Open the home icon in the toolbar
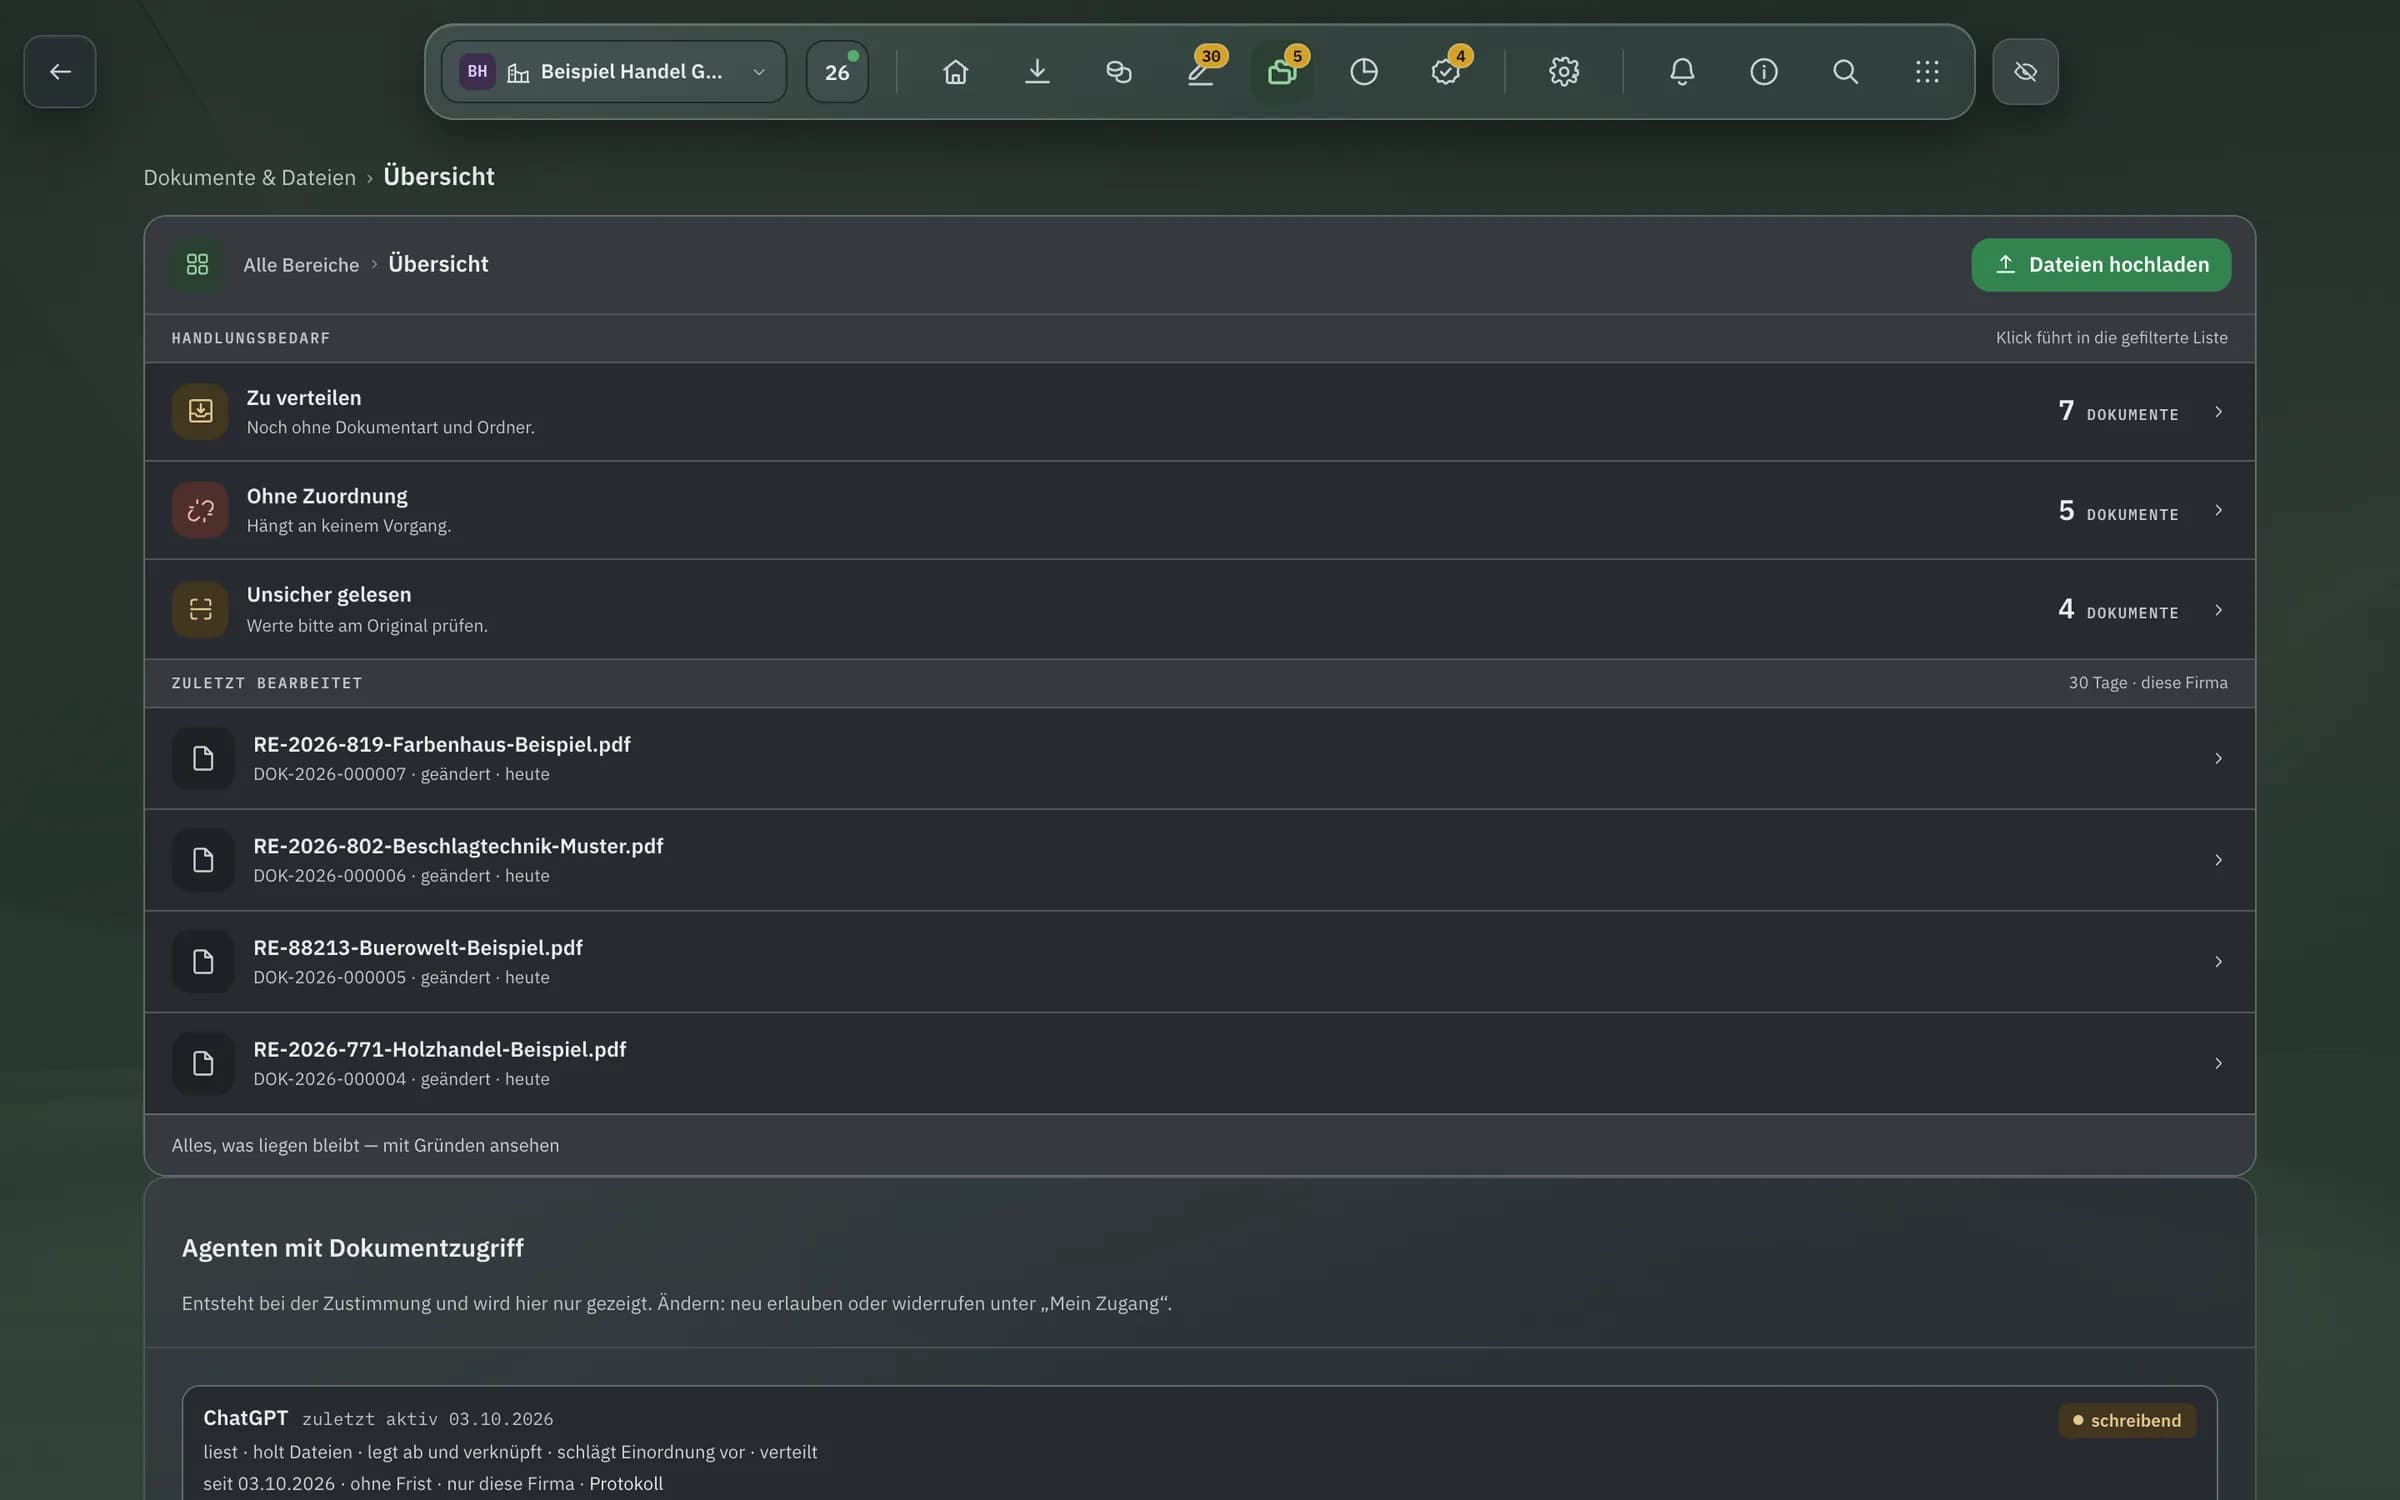 [955, 71]
